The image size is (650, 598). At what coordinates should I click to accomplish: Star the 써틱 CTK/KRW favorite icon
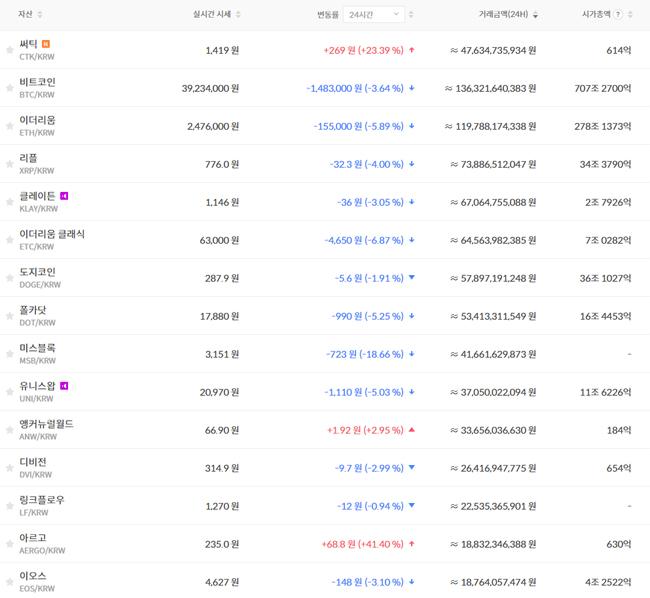point(10,49)
